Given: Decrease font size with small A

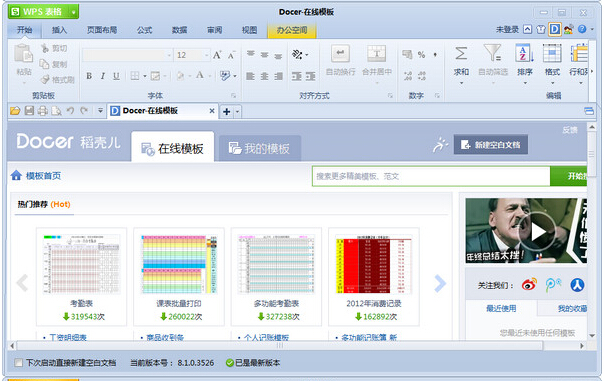Looking at the screenshot, I should tap(231, 56).
